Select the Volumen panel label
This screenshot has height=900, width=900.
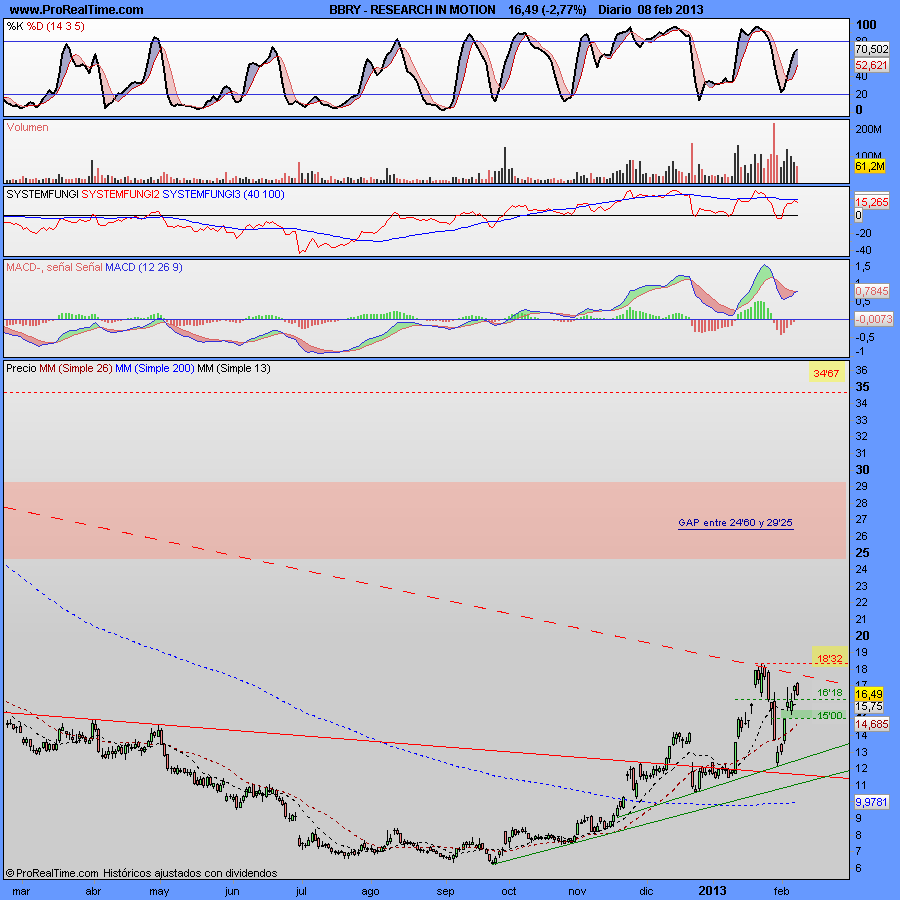pyautogui.click(x=28, y=127)
